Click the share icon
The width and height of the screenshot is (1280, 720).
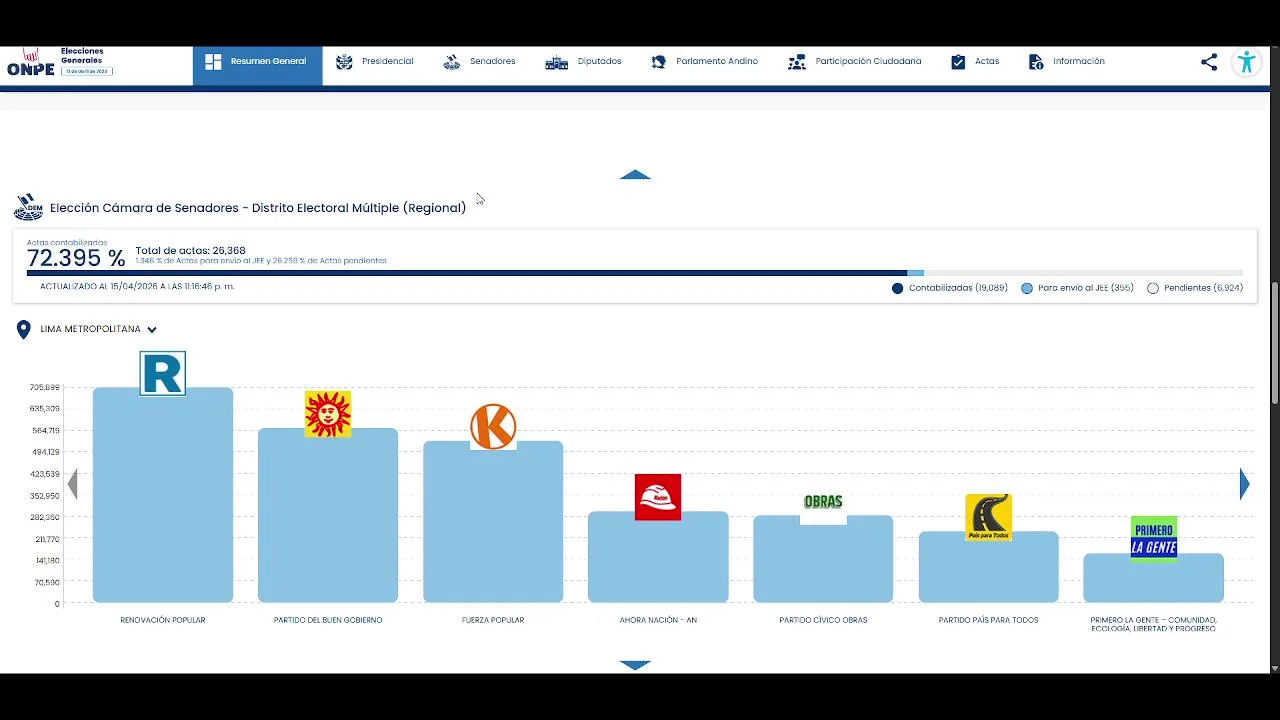click(1209, 62)
